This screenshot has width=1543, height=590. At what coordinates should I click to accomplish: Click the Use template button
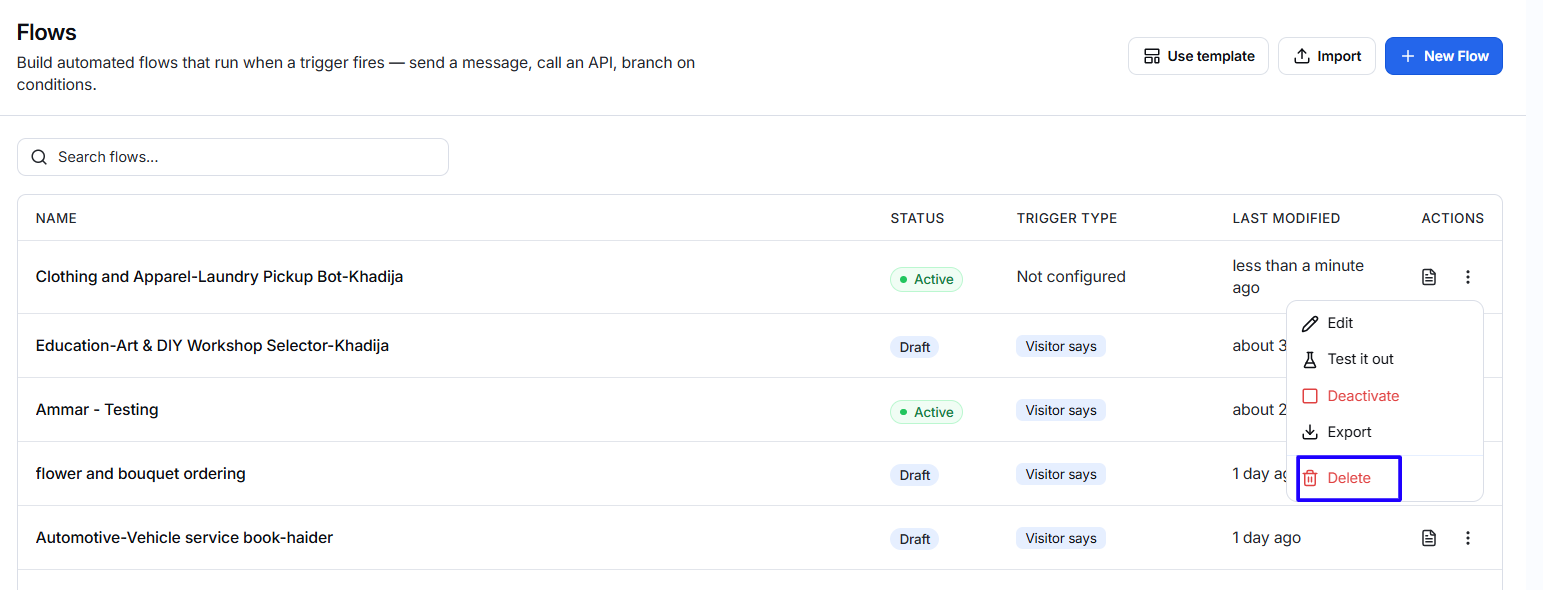[1198, 56]
